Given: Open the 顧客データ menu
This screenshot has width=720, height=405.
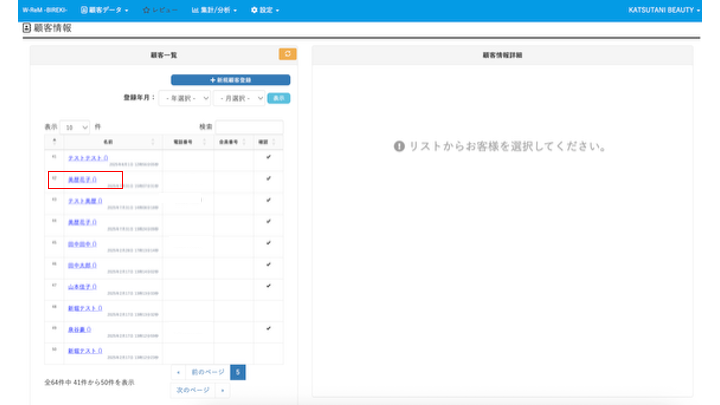Looking at the screenshot, I should pyautogui.click(x=105, y=10).
